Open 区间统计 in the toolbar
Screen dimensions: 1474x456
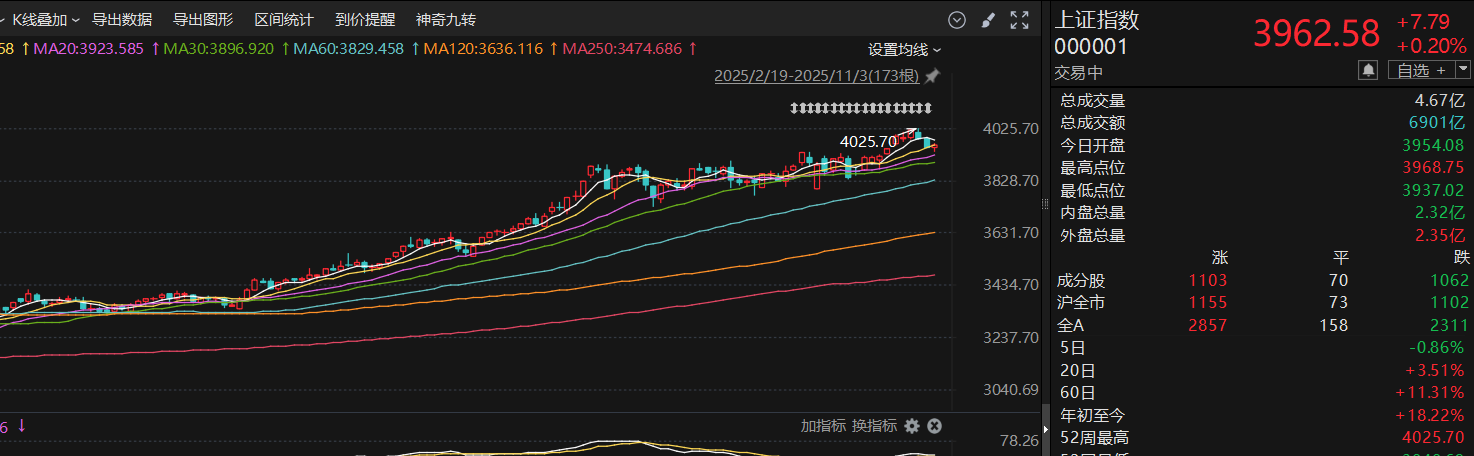point(284,20)
